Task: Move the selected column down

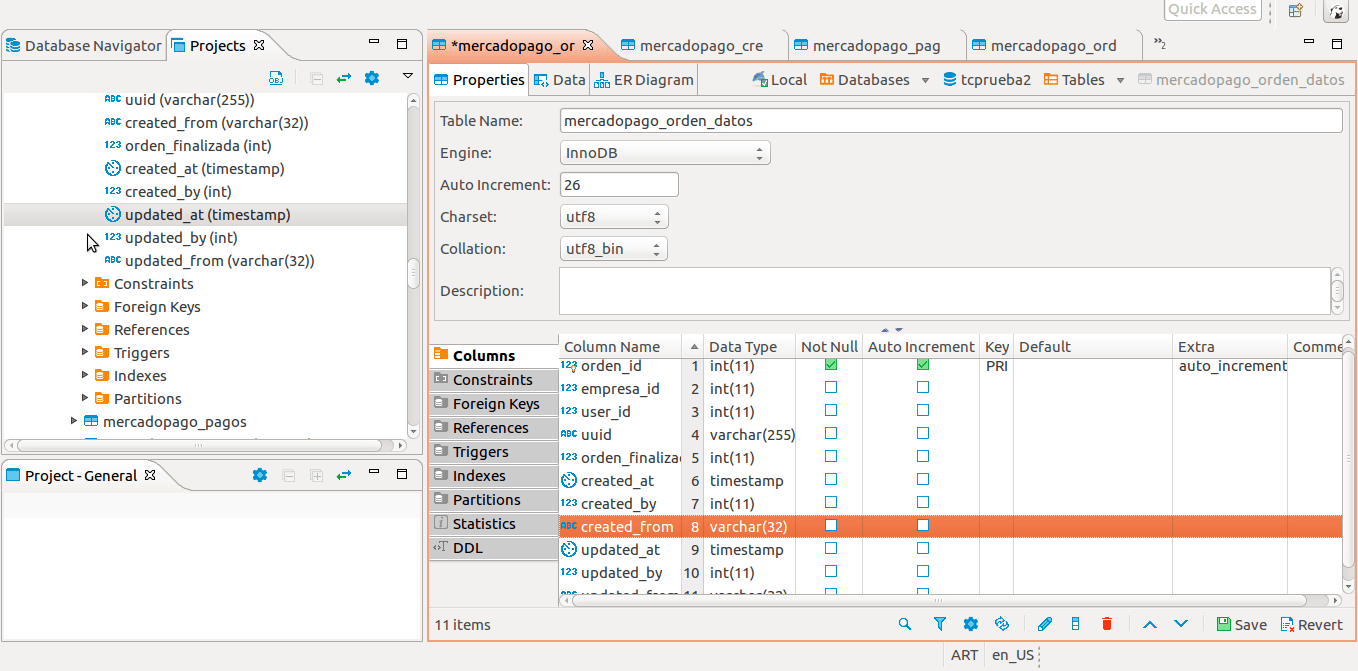Action: click(1181, 624)
